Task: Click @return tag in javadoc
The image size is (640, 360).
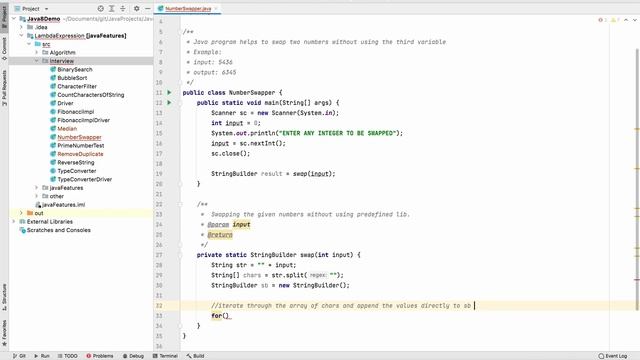Action: (220, 235)
